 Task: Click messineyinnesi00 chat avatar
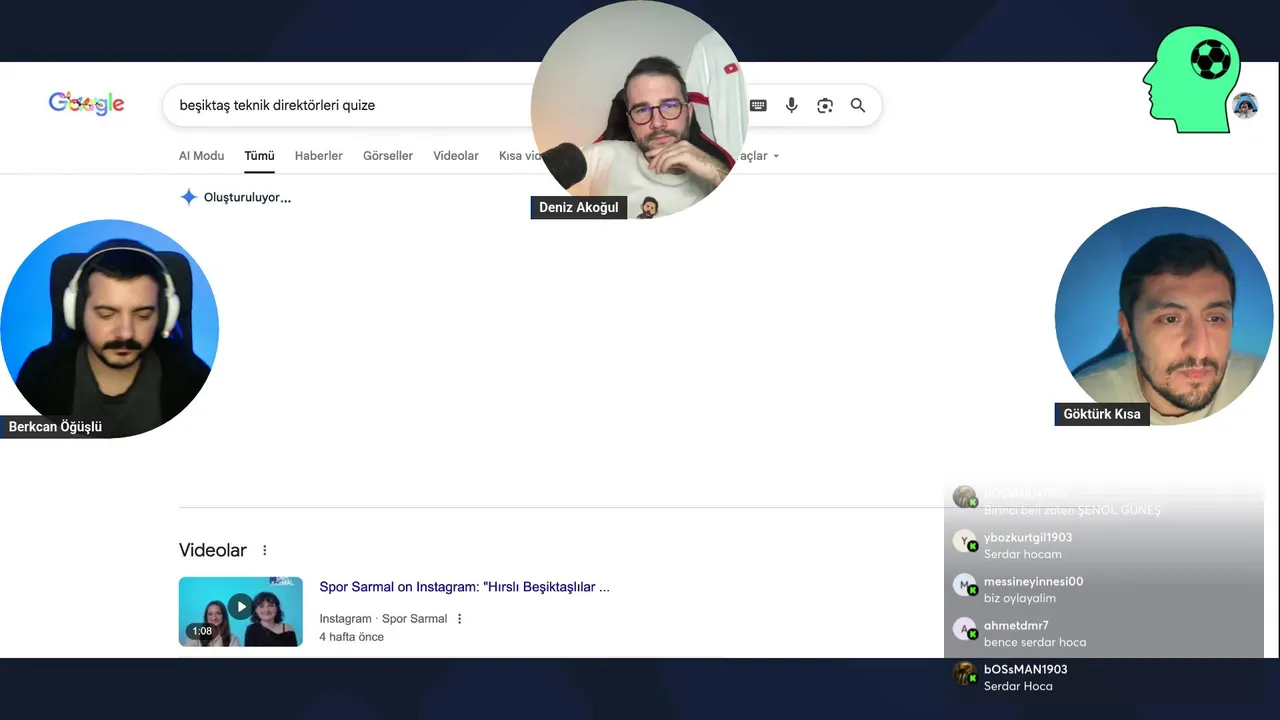pos(964,585)
